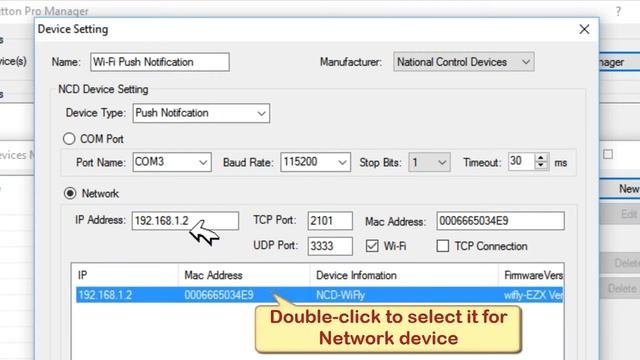Screen dimensions: 640x360
Task: Toggle the checkbox in the main window behind
Action: click(x=608, y=154)
